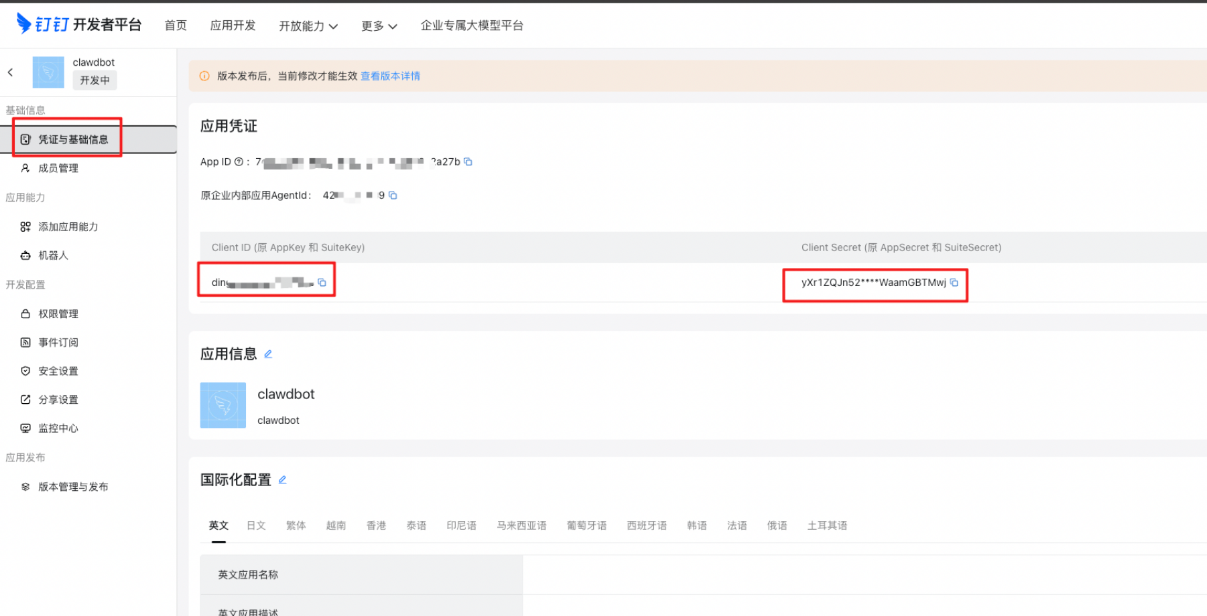The image size is (1207, 616).
Task: Expand the 开放能力 dropdown menu
Action: pos(308,26)
